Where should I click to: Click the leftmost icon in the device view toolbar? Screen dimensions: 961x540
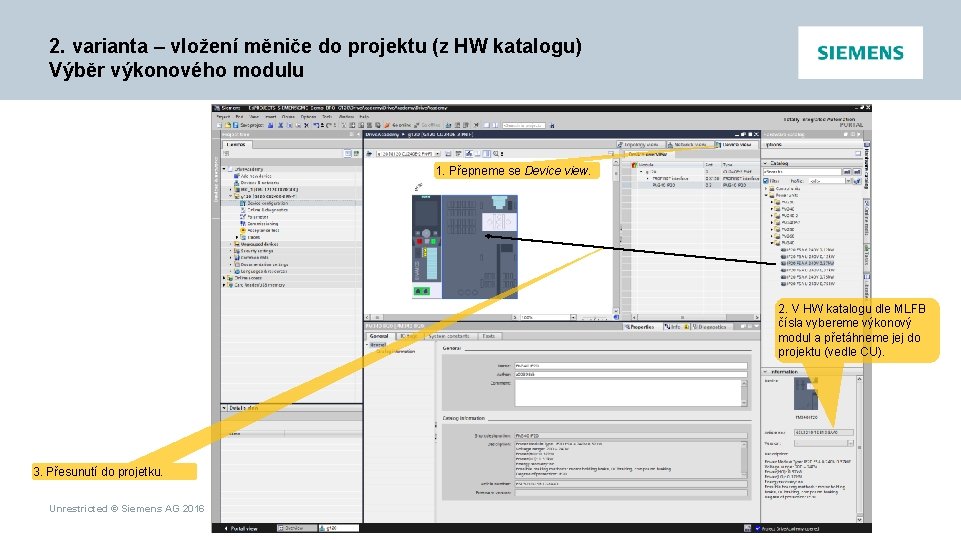point(369,153)
